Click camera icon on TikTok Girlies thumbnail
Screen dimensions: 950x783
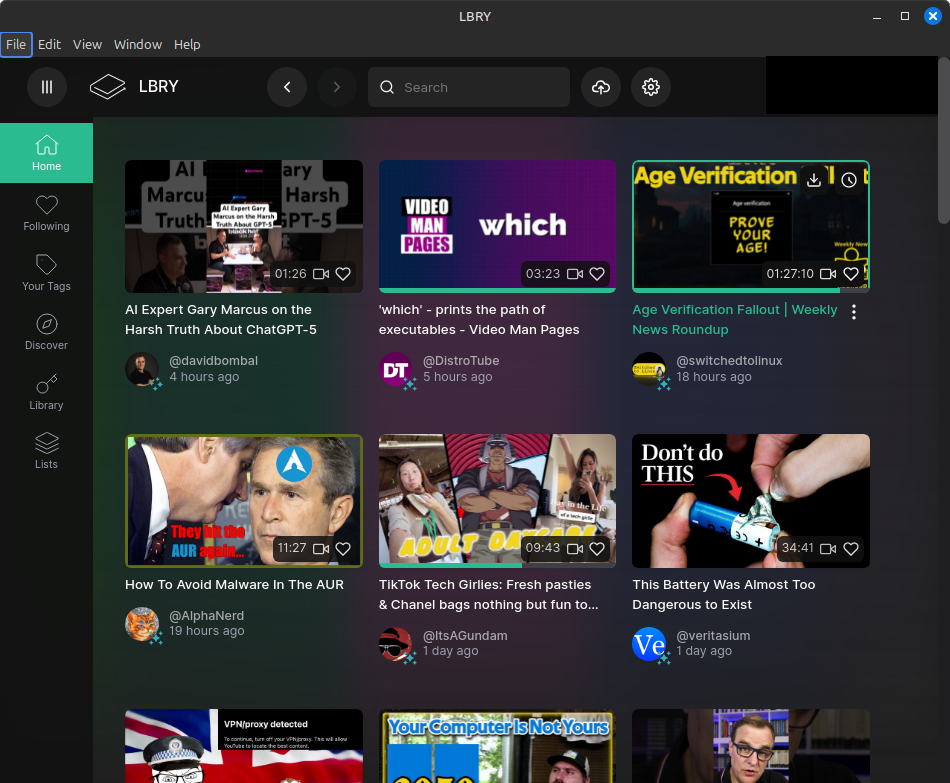[x=575, y=548]
